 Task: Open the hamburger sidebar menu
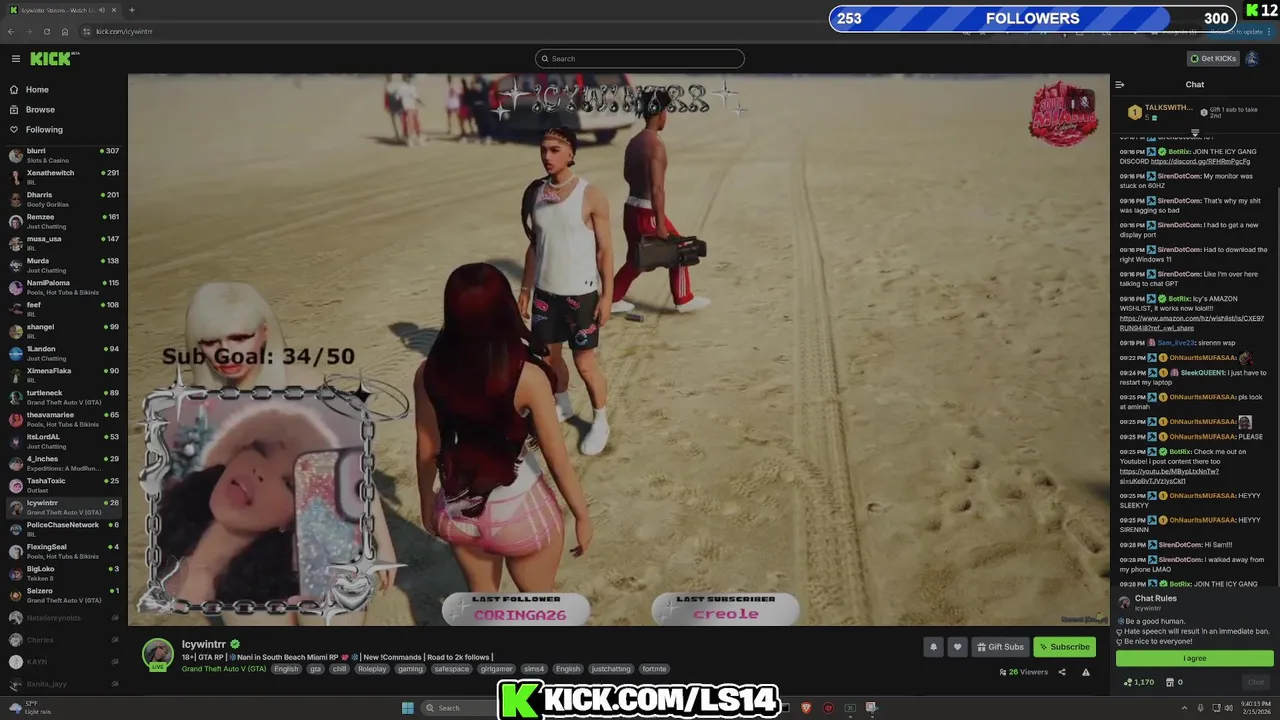tap(15, 59)
